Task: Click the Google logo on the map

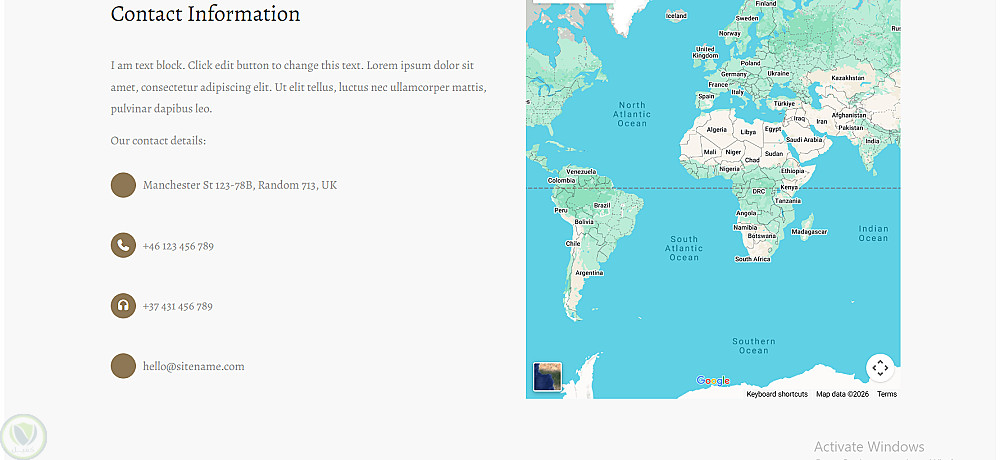Action: click(x=713, y=381)
